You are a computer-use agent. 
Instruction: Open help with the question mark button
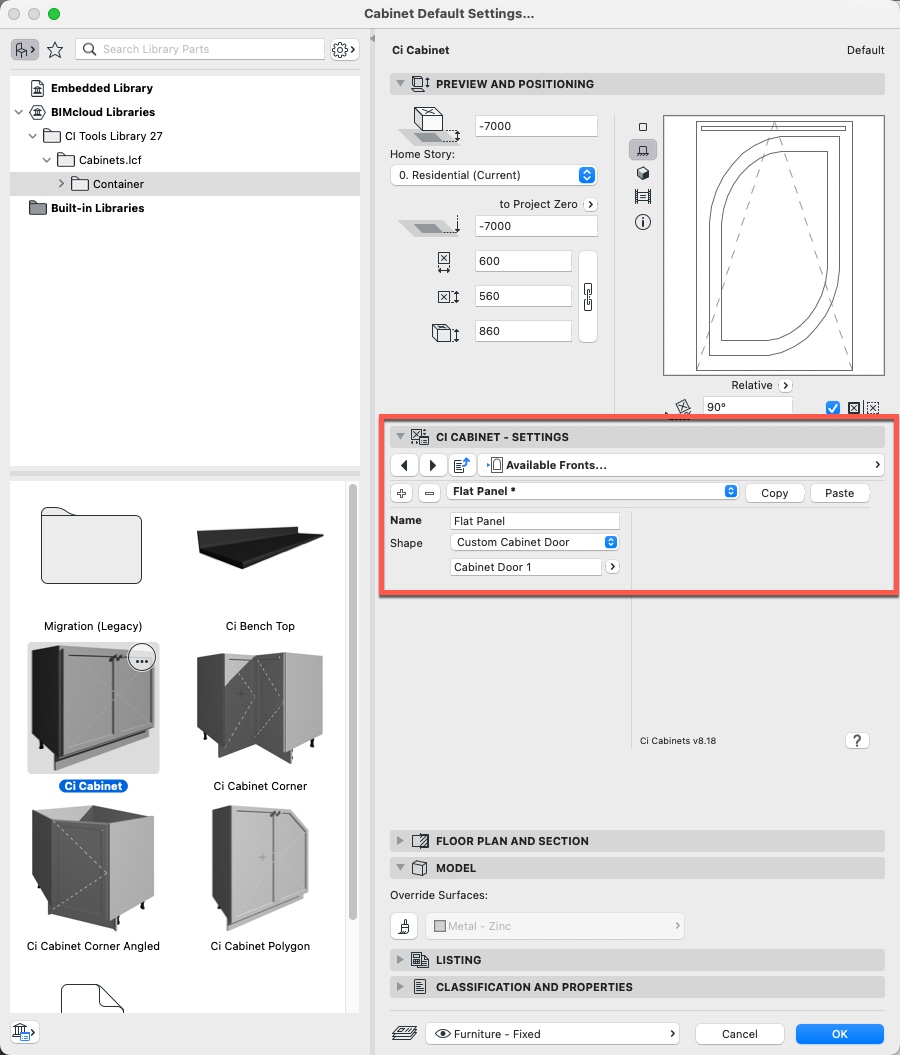tap(857, 741)
